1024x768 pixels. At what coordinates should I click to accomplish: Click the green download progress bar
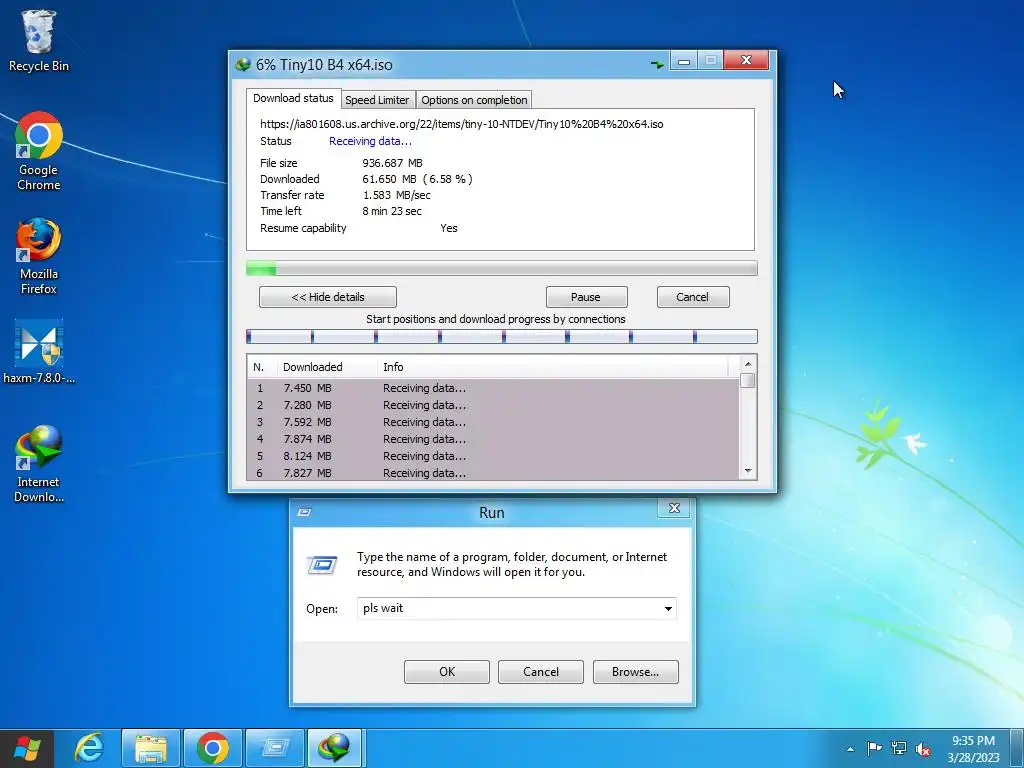[502, 268]
